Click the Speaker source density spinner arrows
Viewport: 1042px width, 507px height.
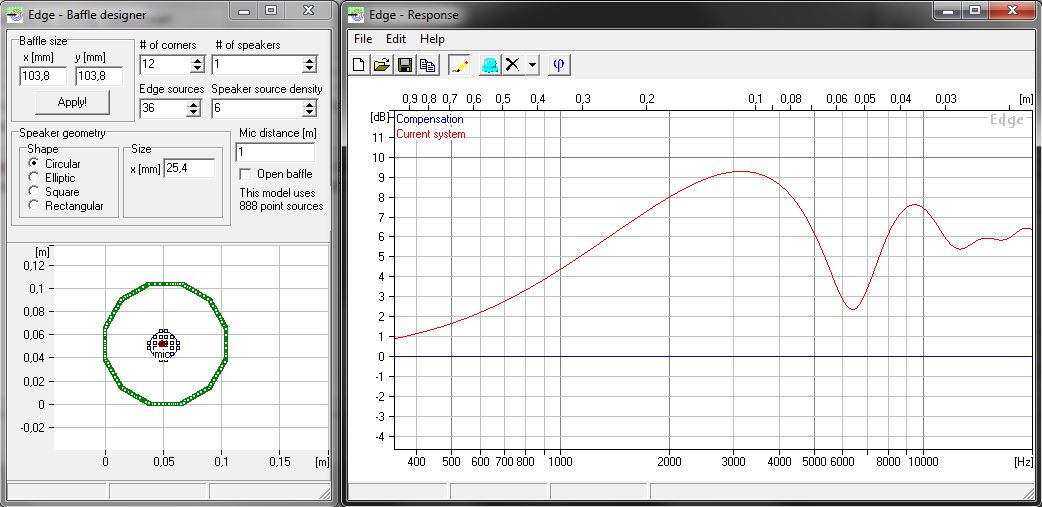tap(310, 108)
